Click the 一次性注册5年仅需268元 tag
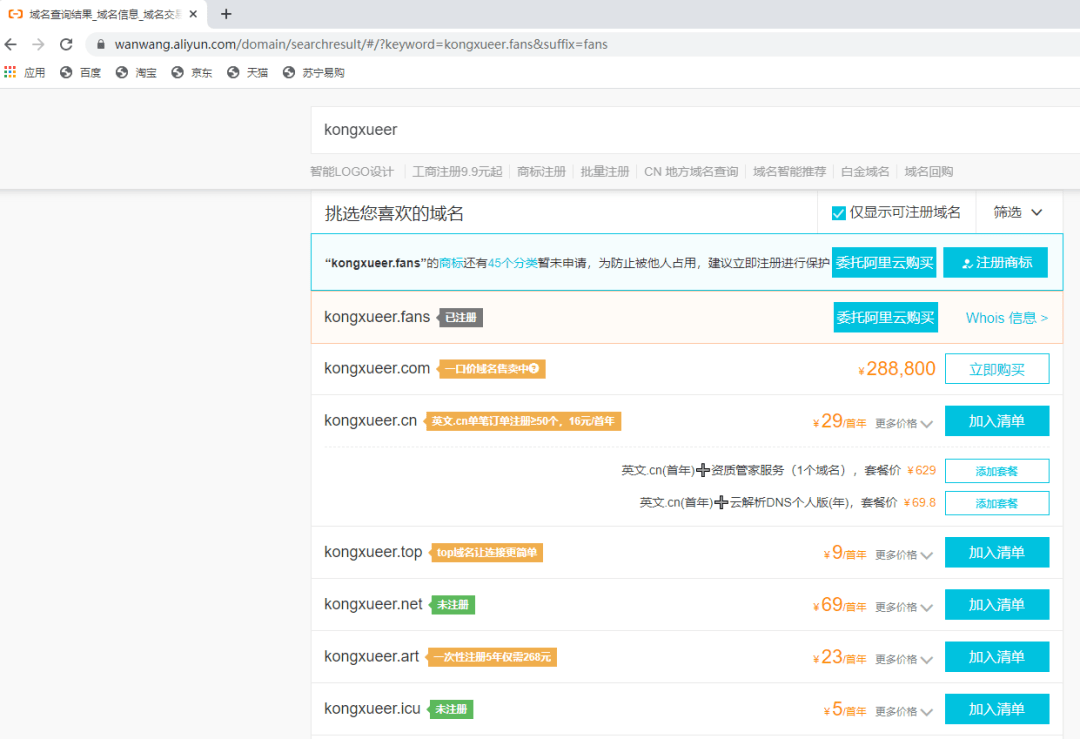This screenshot has width=1080, height=739. click(490, 657)
